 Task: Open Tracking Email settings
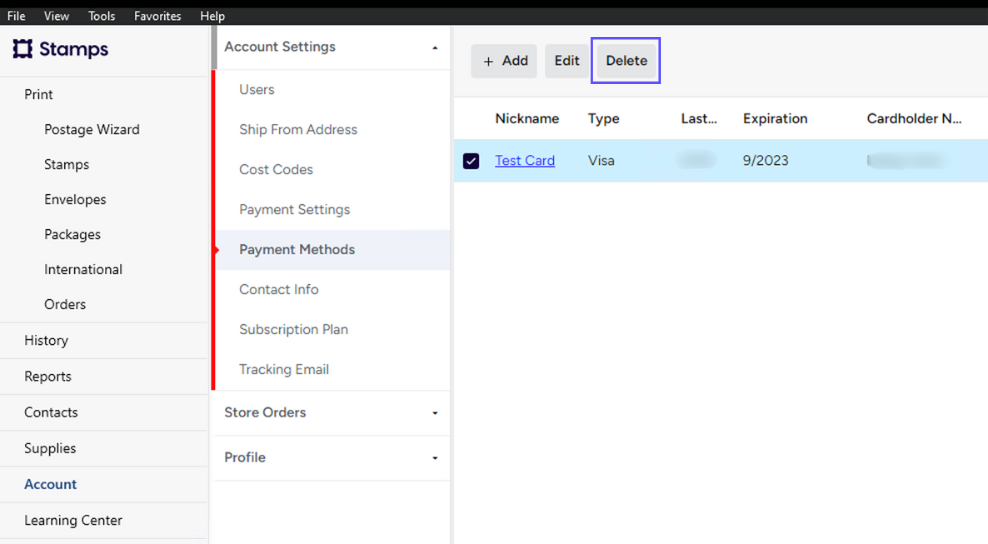284,369
